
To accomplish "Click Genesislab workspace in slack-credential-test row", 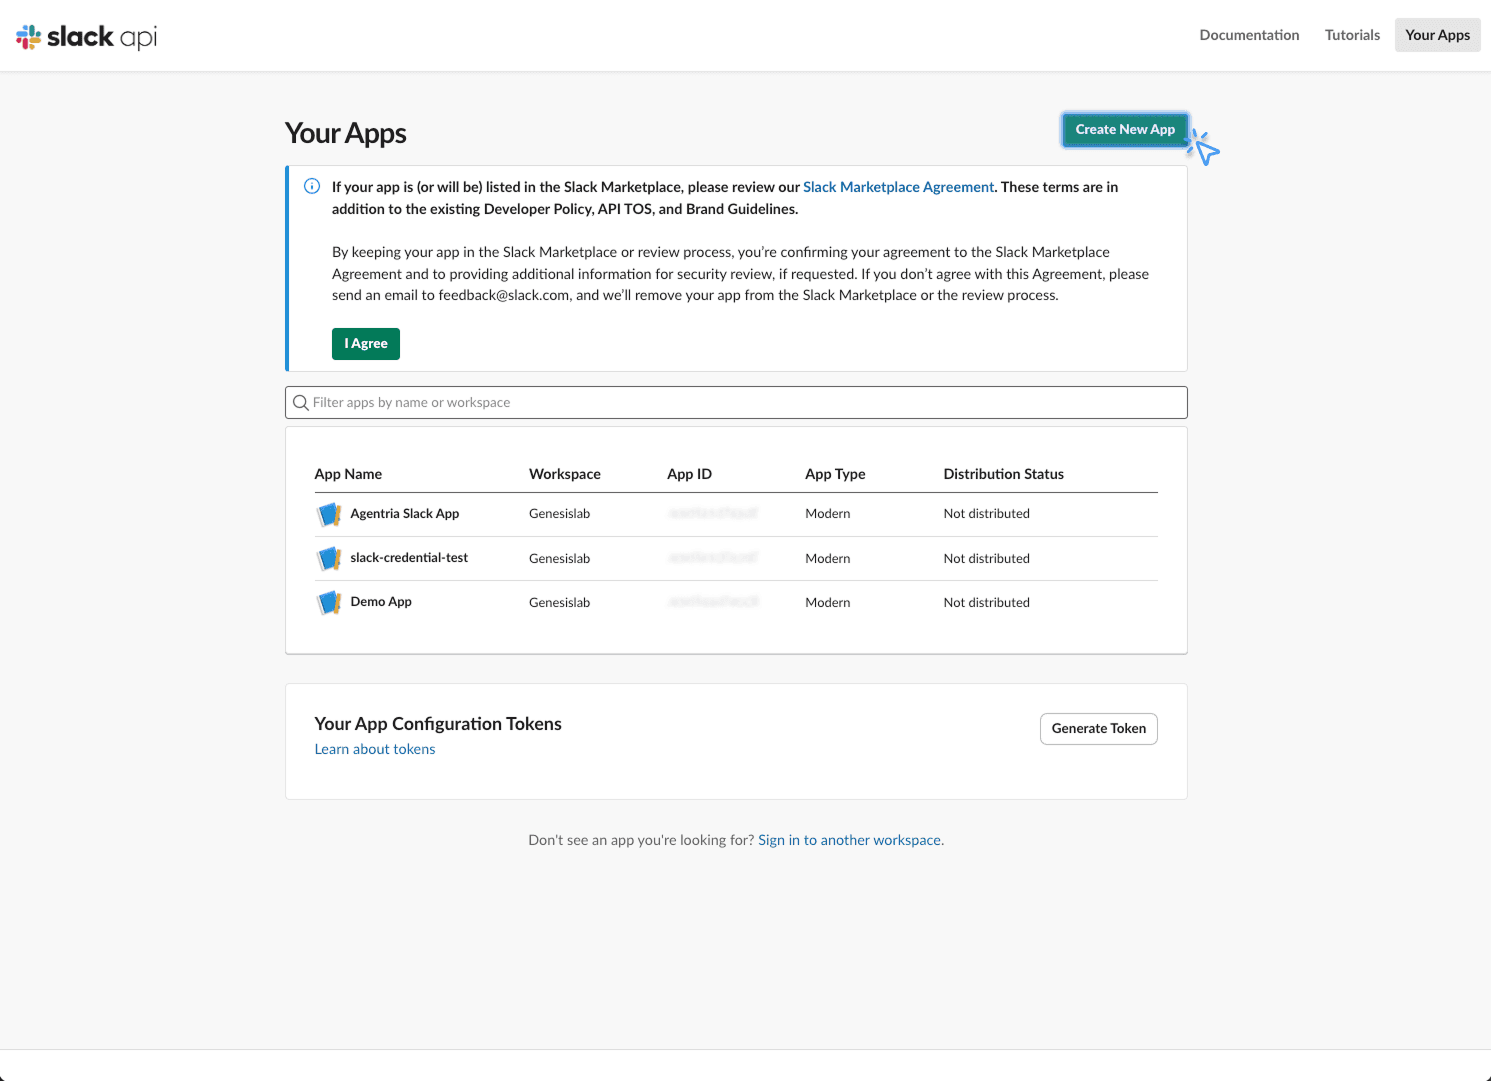I will [559, 559].
